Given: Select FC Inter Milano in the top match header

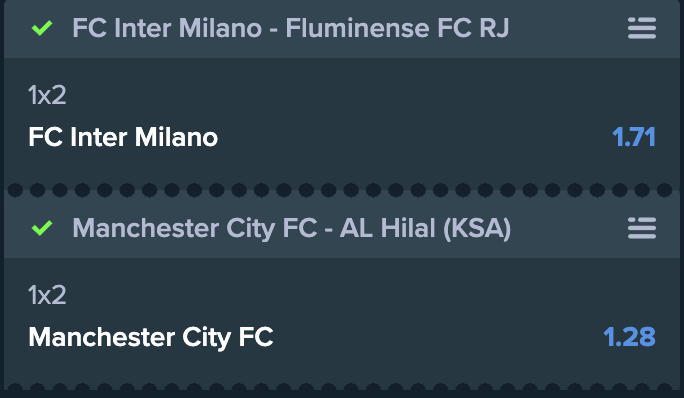Looking at the screenshot, I should point(167,28).
